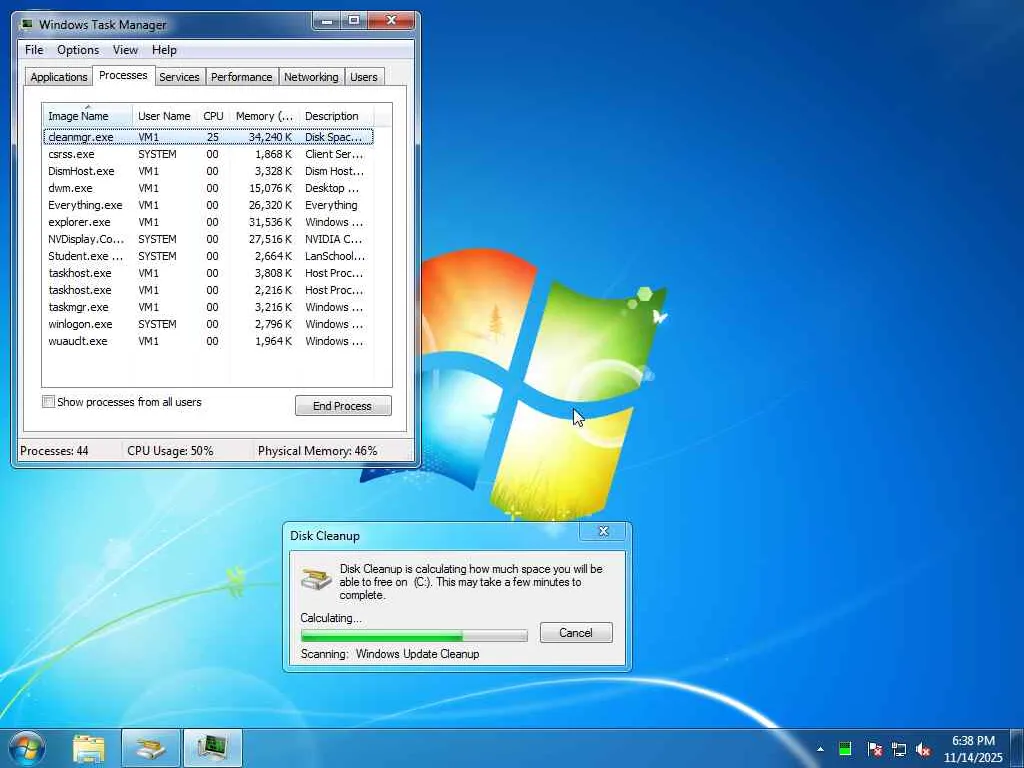This screenshot has width=1024, height=768.
Task: Select the Everything.exe process
Action: tap(208, 205)
